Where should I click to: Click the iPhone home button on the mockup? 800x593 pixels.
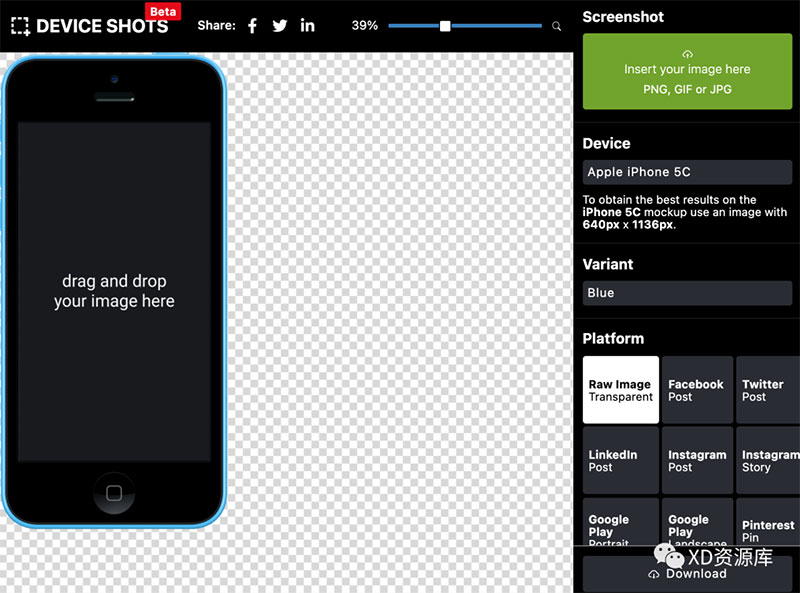click(114, 493)
